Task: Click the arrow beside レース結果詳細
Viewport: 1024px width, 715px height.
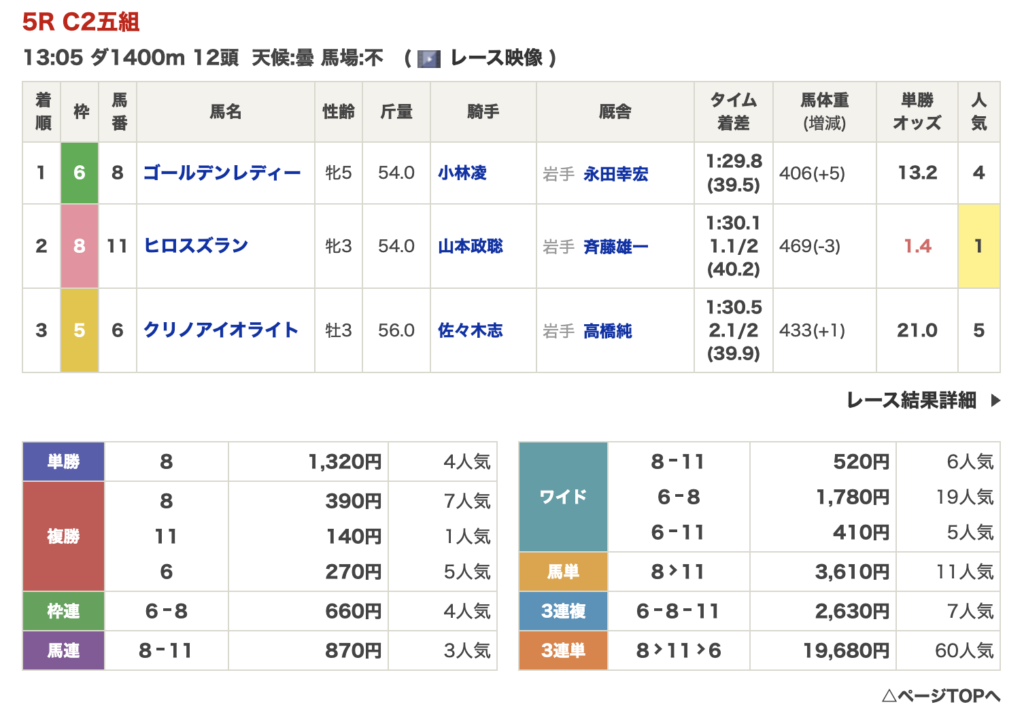Action: [x=995, y=401]
